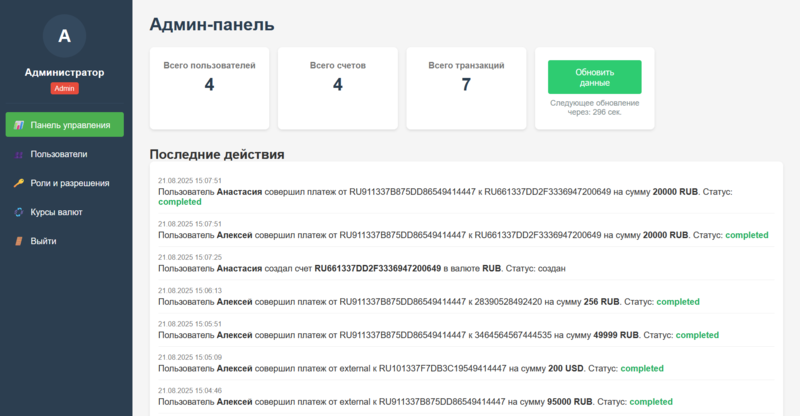
Task: Click the dashboard icon beside Панель управления
Action: coord(19,125)
